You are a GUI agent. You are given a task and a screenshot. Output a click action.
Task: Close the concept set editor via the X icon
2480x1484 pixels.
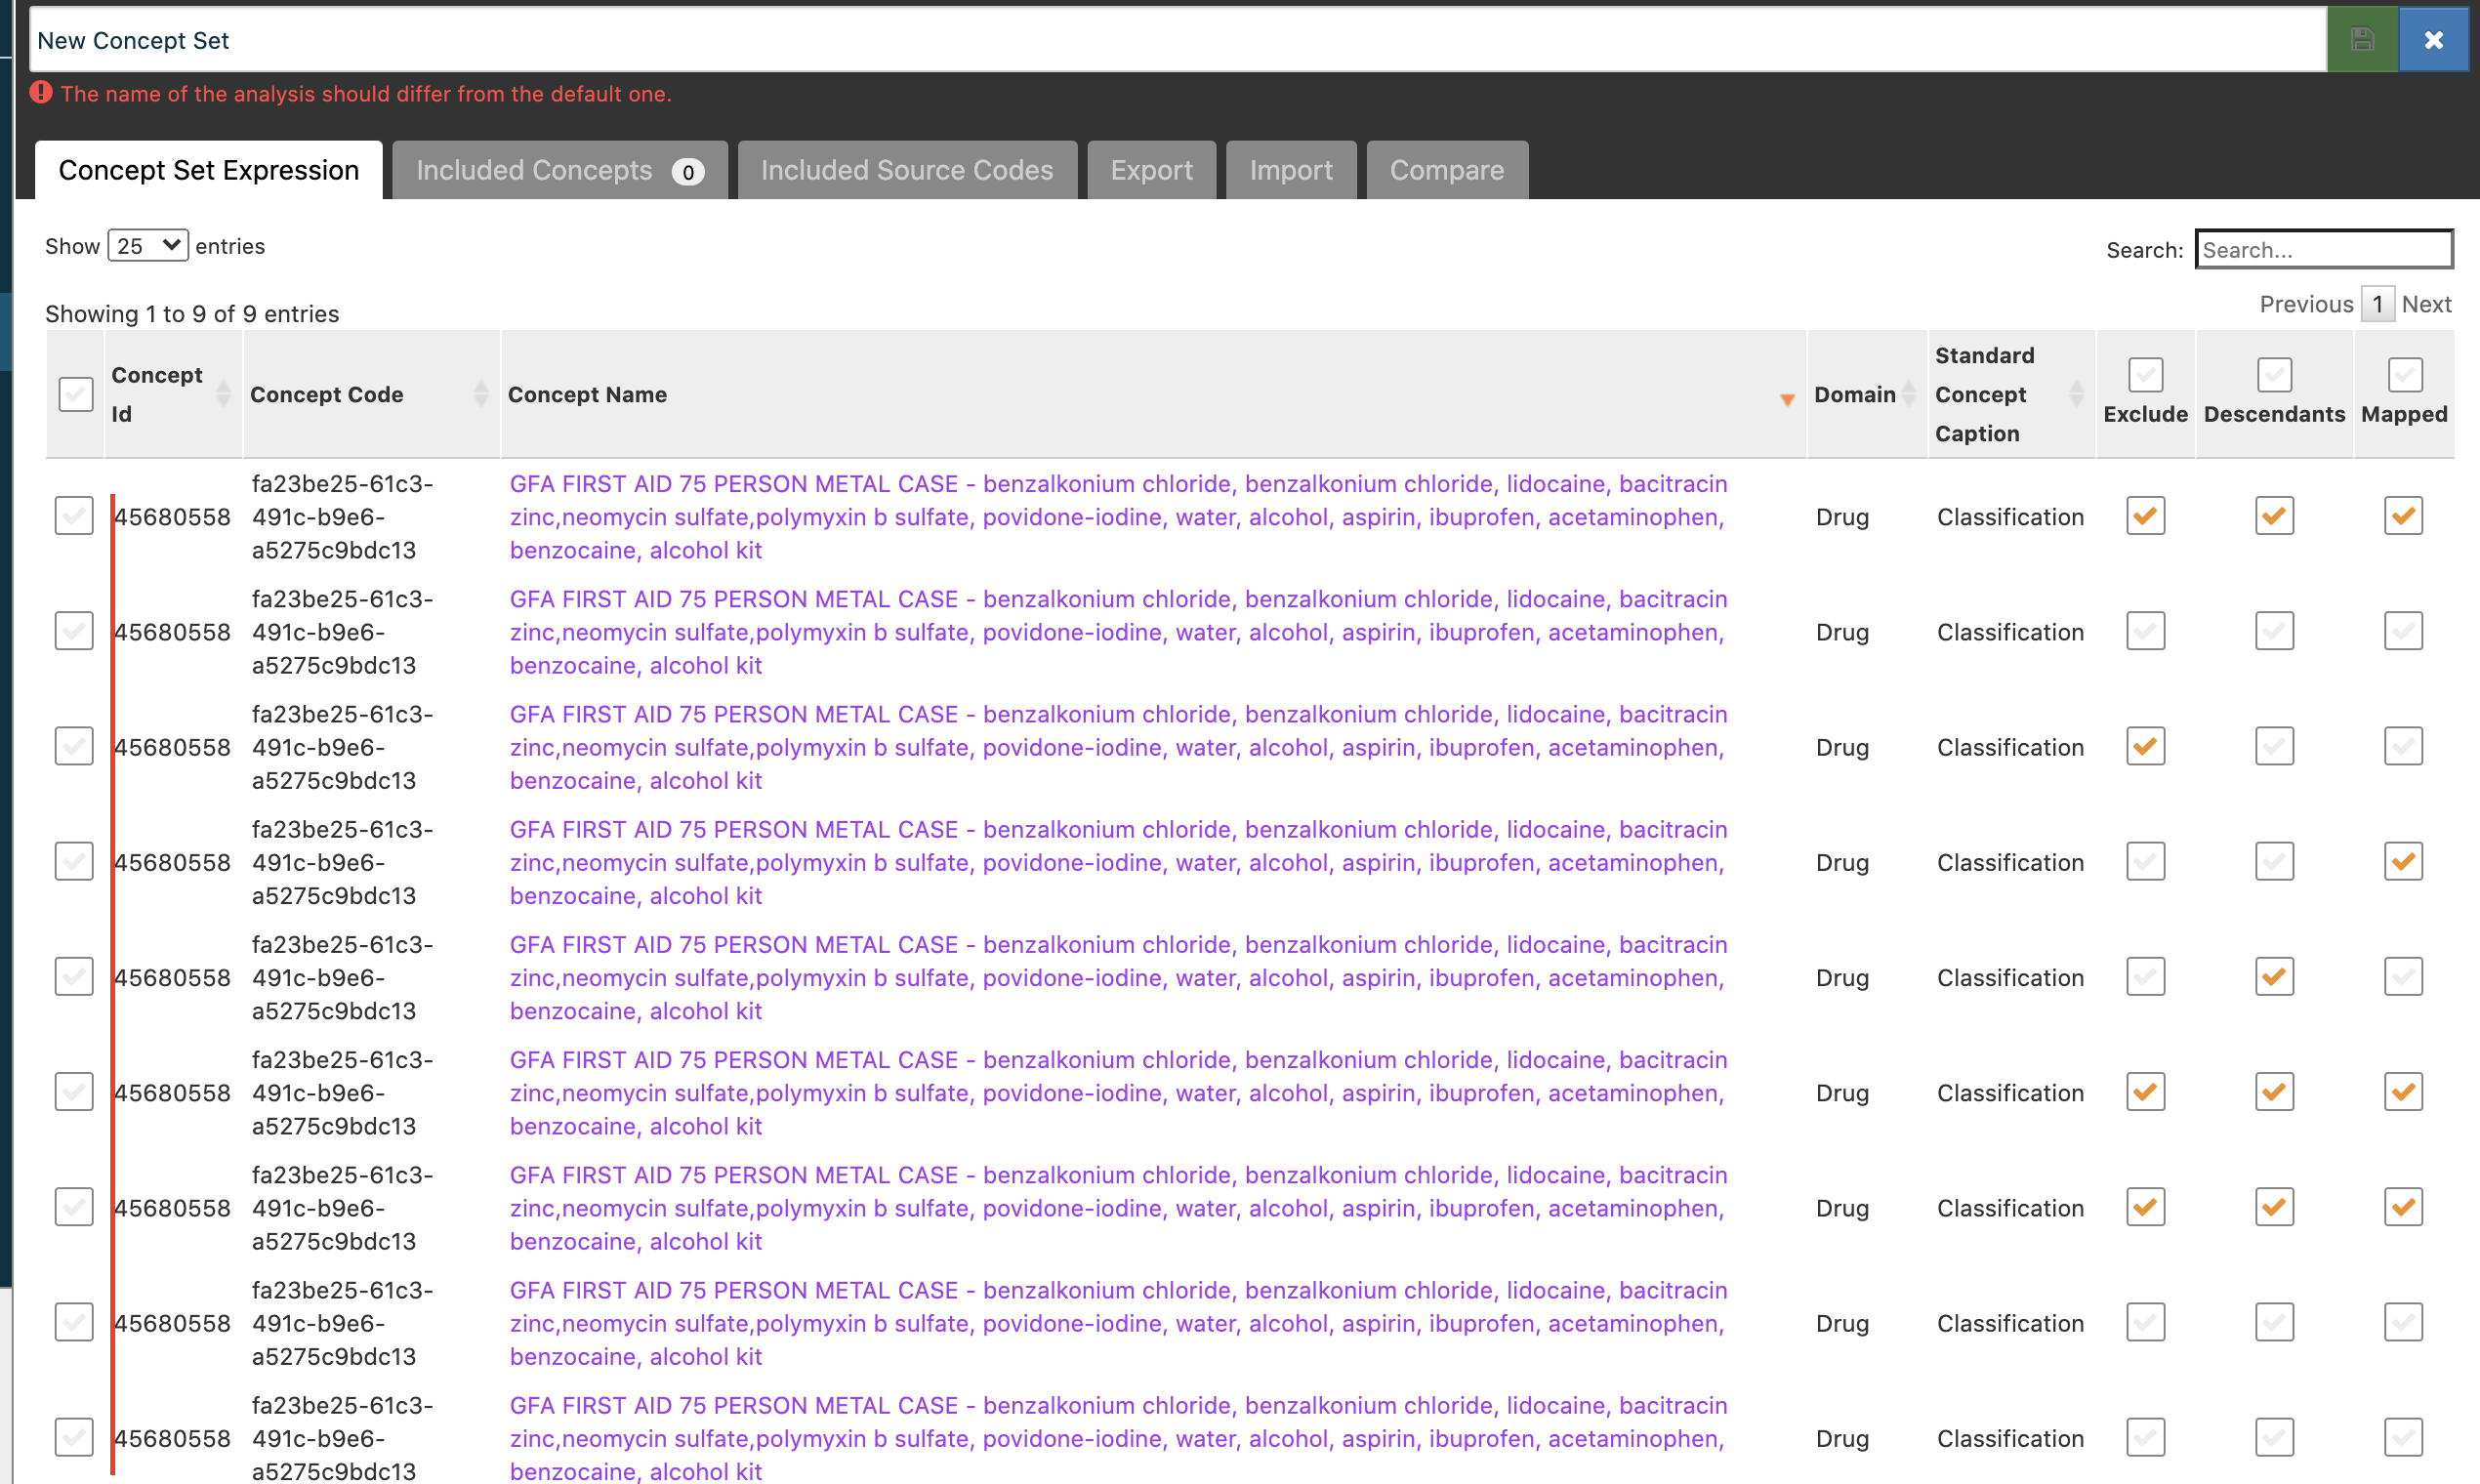(x=2433, y=39)
